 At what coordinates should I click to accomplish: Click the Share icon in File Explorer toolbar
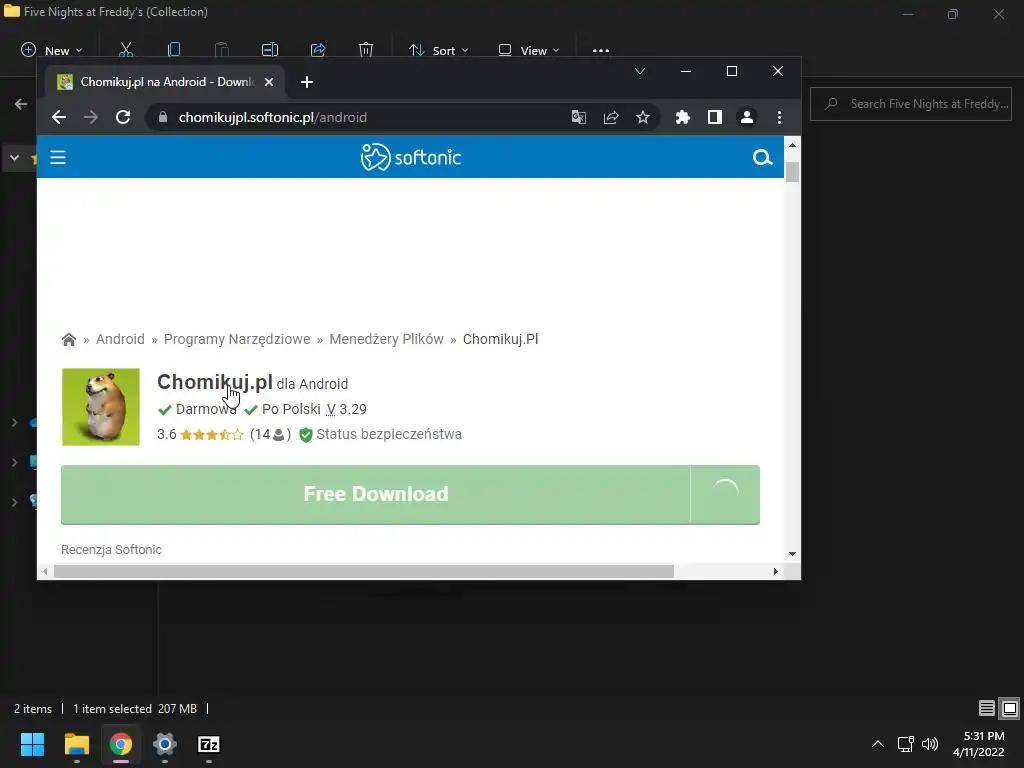coord(318,50)
